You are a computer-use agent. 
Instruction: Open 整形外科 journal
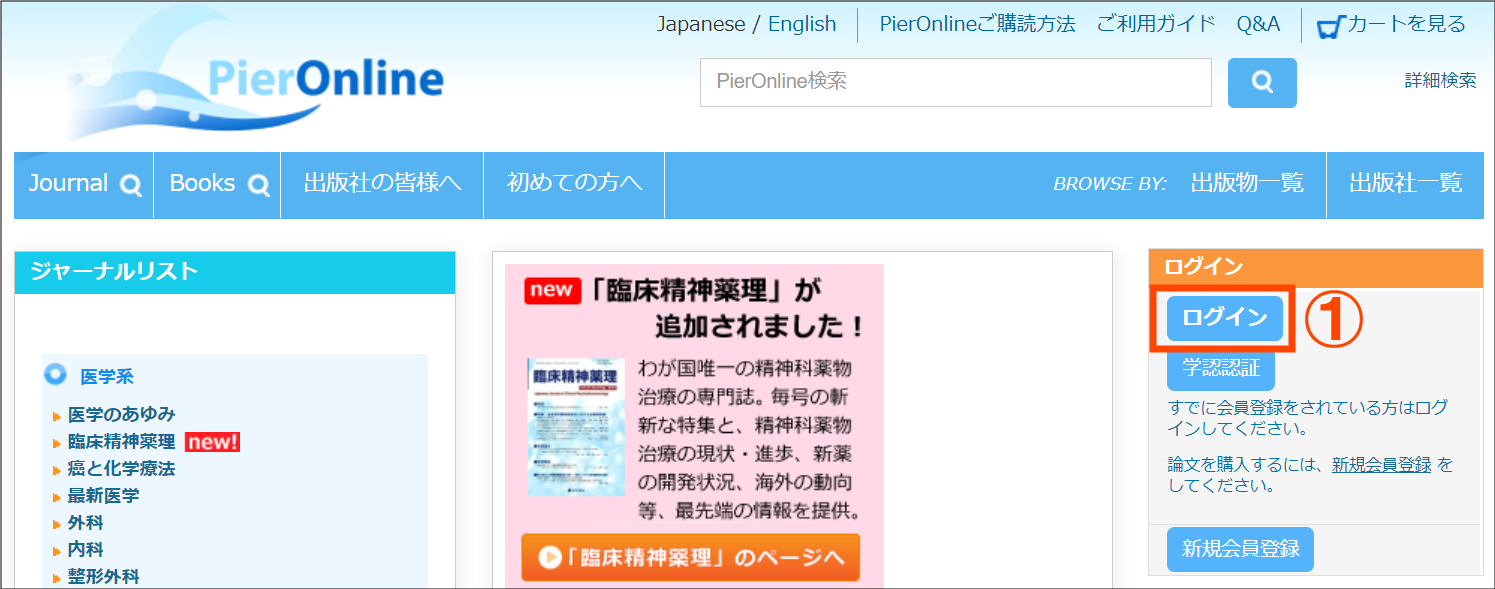(x=104, y=576)
